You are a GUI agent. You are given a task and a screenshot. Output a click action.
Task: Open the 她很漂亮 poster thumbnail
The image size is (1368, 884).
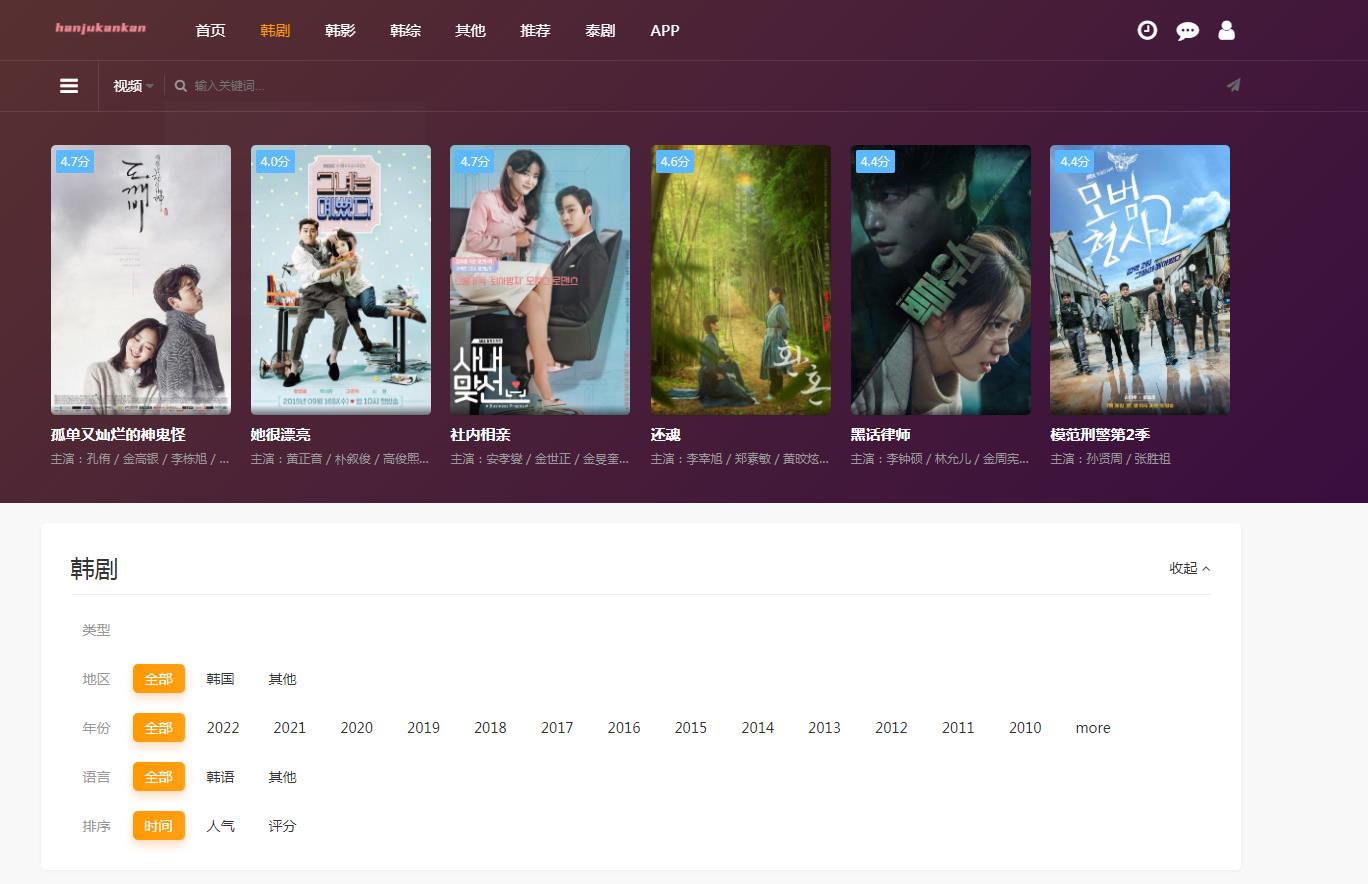click(x=341, y=280)
